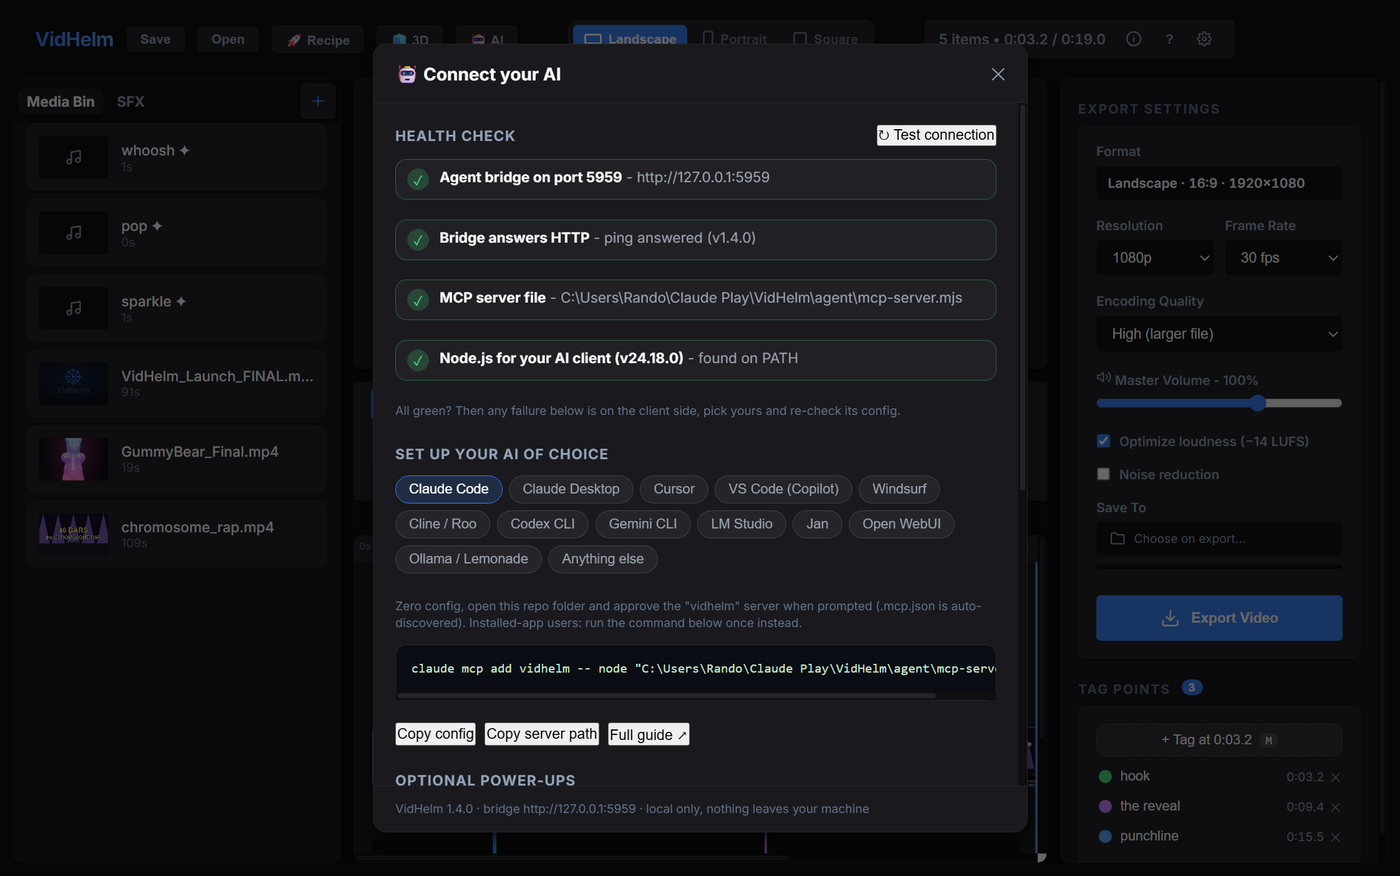Pick VS Code (Copilot) option
This screenshot has width=1400, height=876.
click(x=783, y=489)
